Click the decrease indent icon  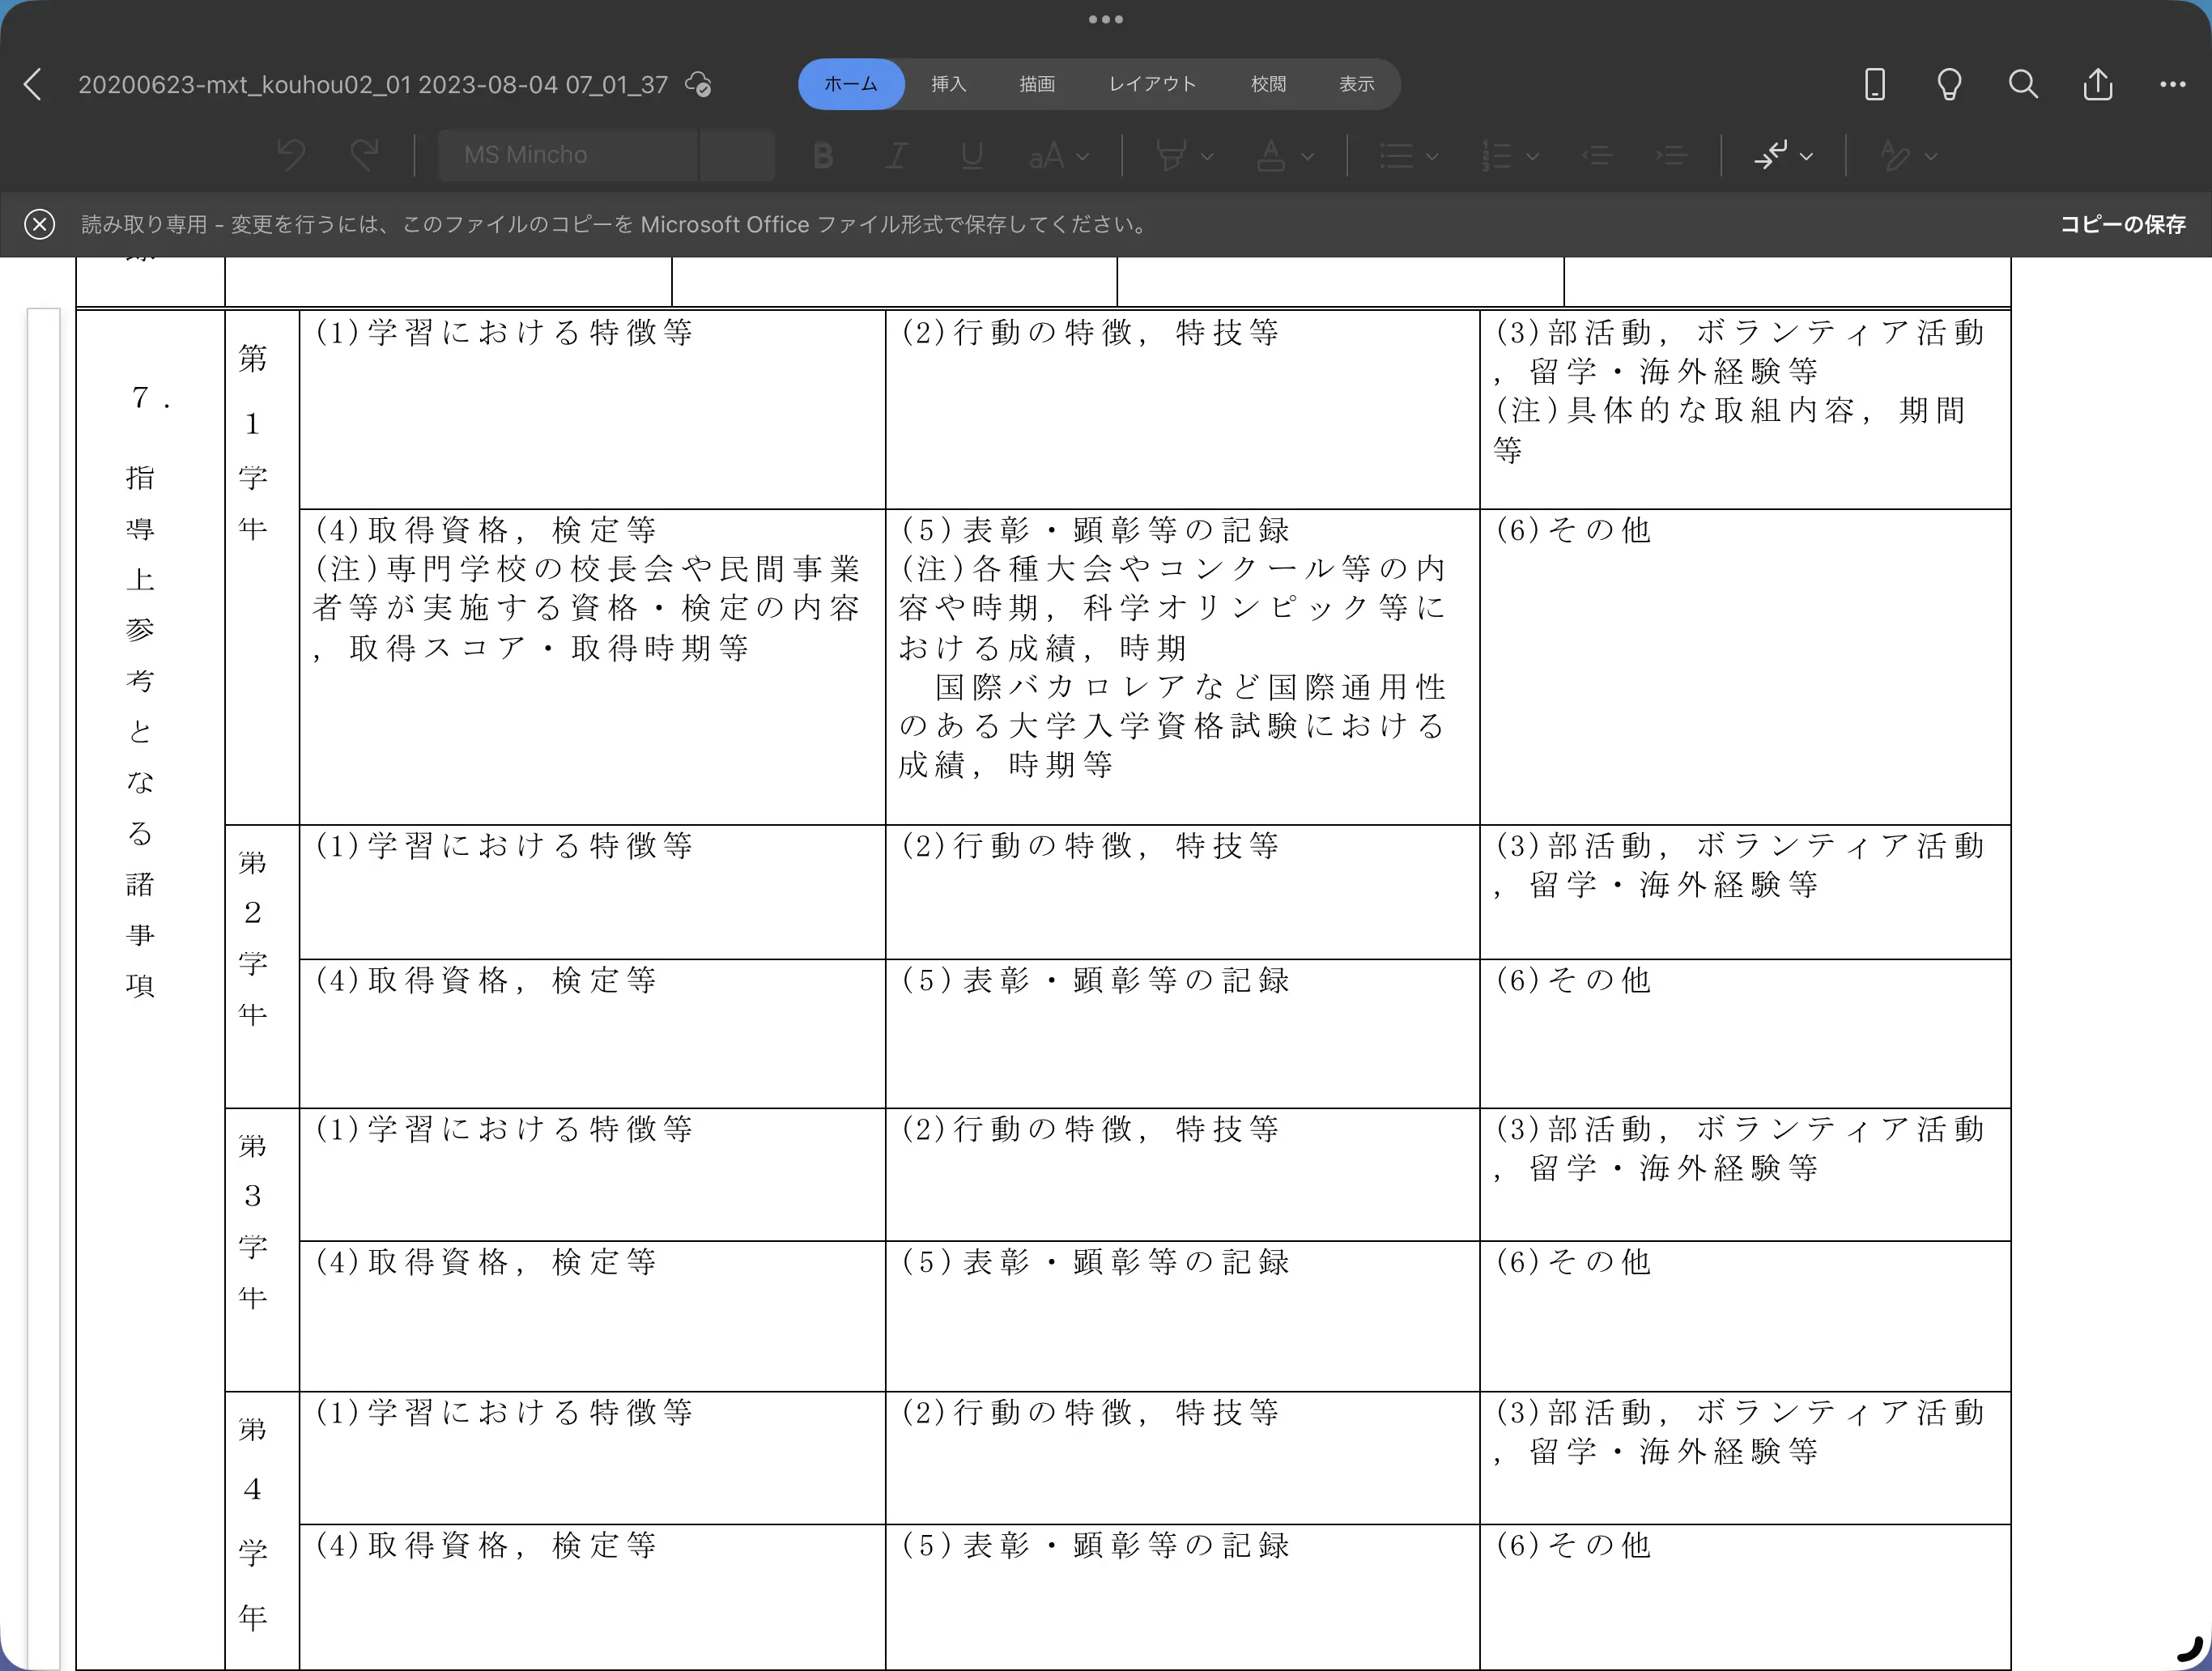point(1597,156)
